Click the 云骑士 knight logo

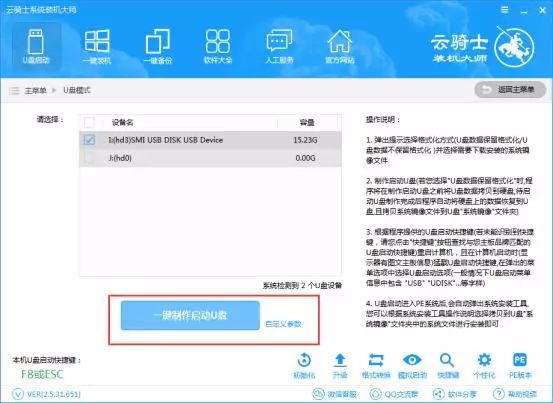[x=514, y=47]
